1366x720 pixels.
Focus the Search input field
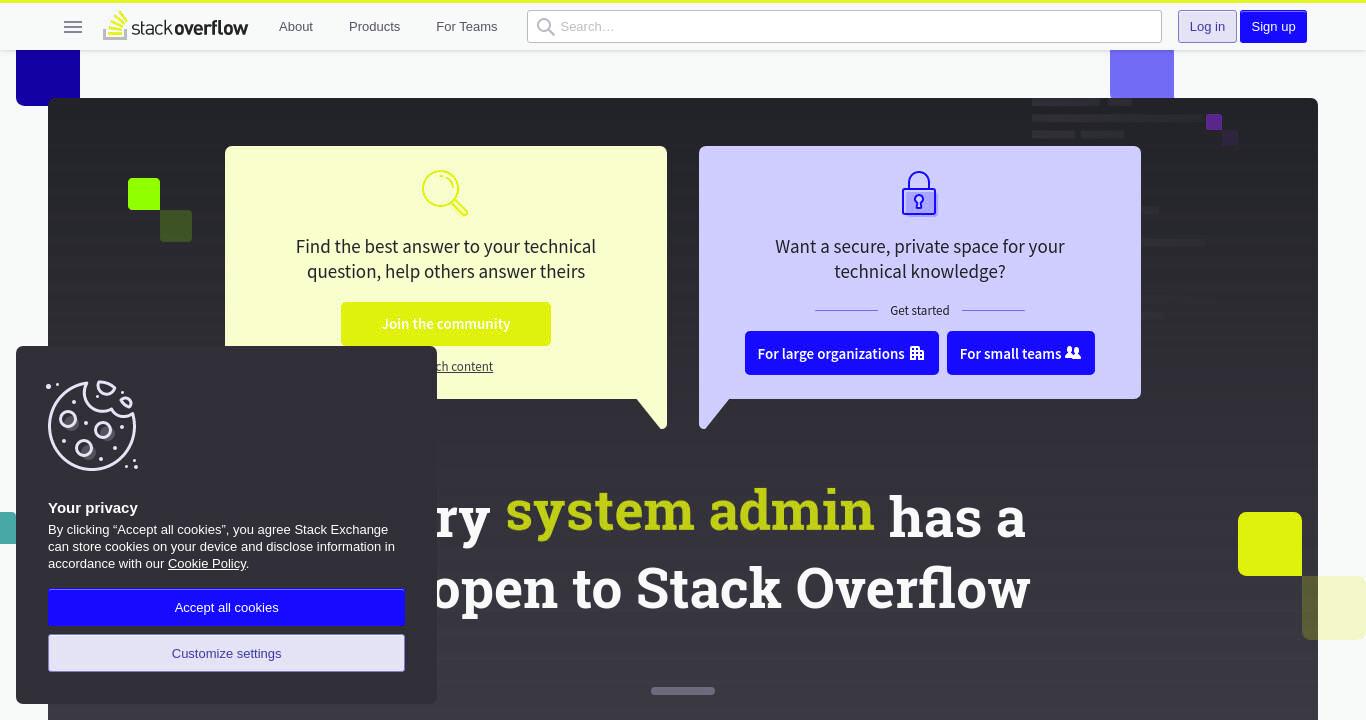844,27
